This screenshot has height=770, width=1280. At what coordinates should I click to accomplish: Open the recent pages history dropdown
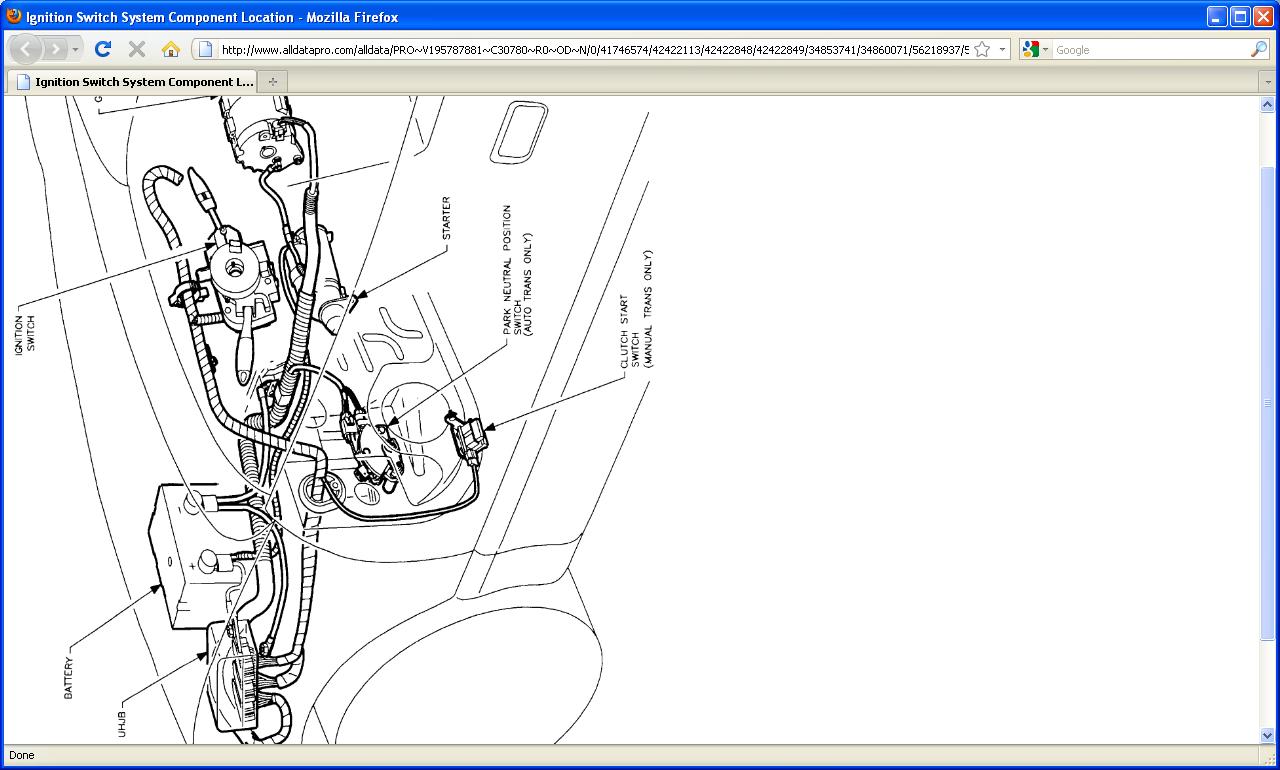click(76, 49)
